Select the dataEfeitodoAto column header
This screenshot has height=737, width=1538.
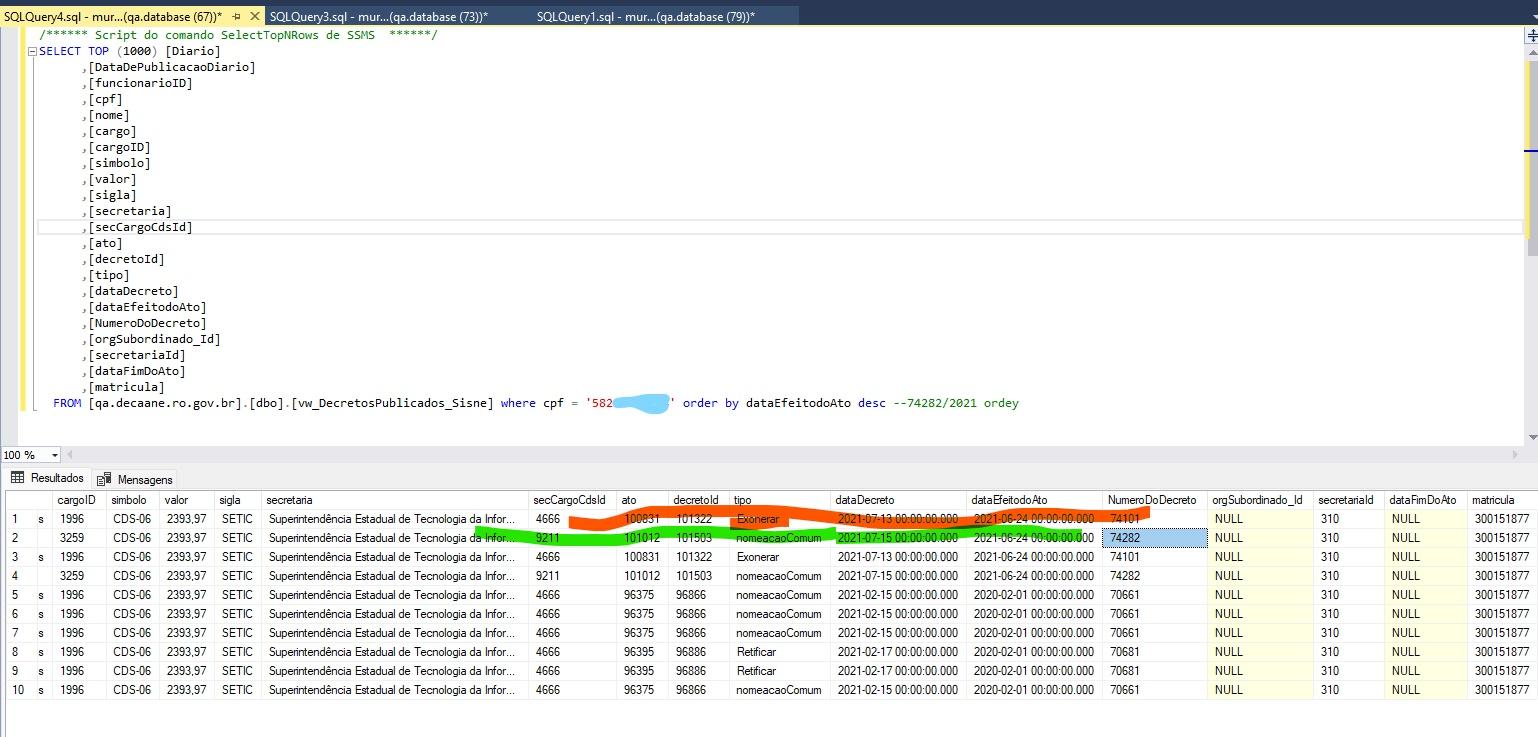click(1035, 500)
